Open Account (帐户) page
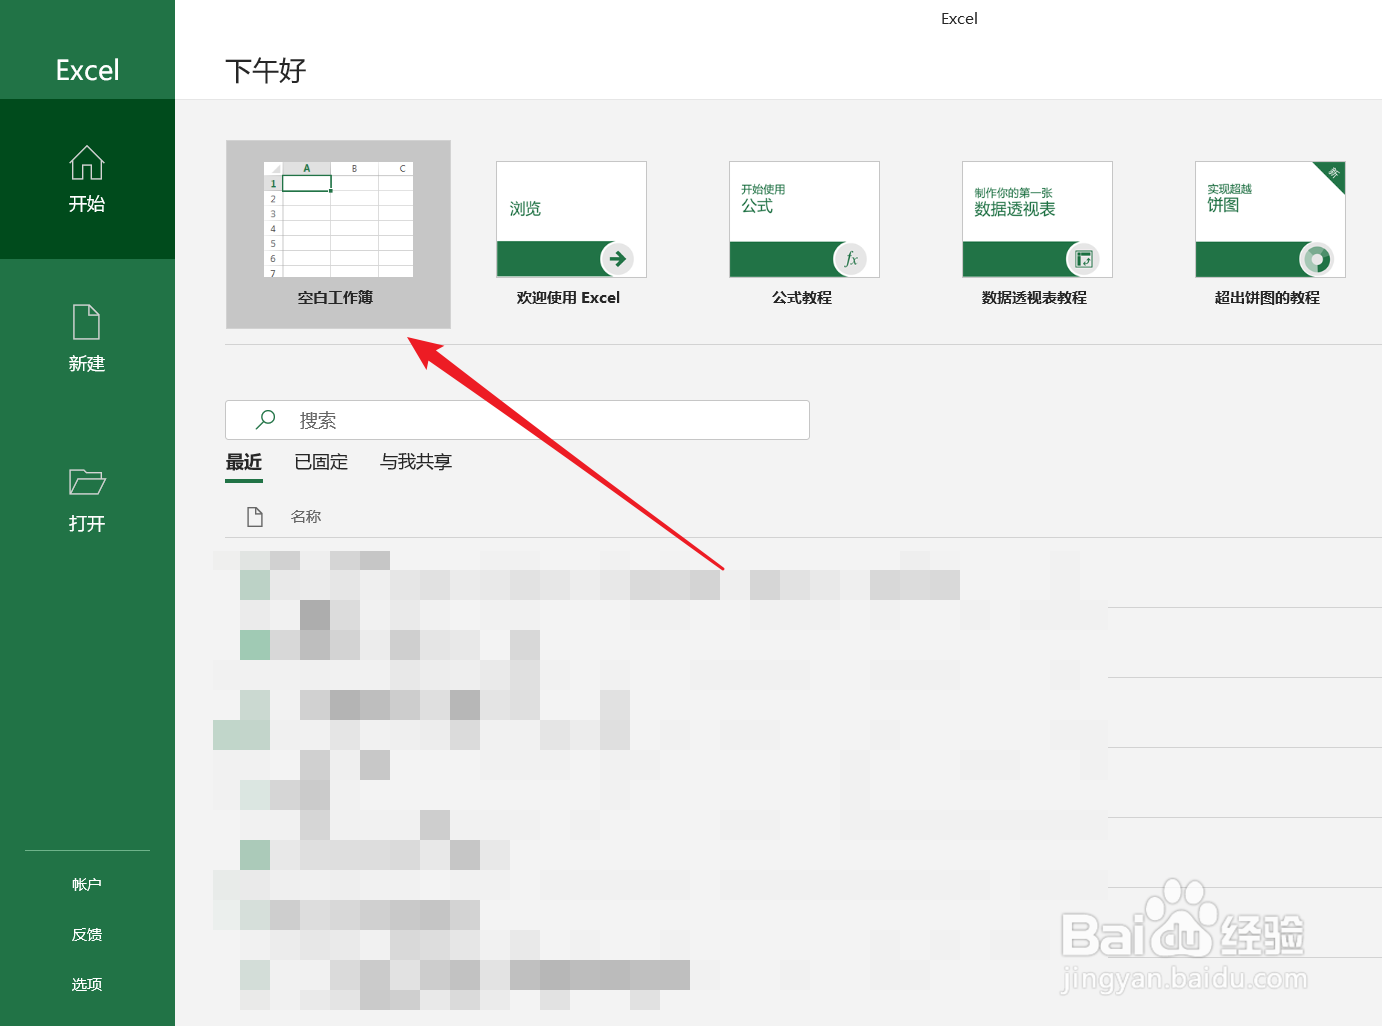Screen dimensions: 1382x1026 click(87, 884)
